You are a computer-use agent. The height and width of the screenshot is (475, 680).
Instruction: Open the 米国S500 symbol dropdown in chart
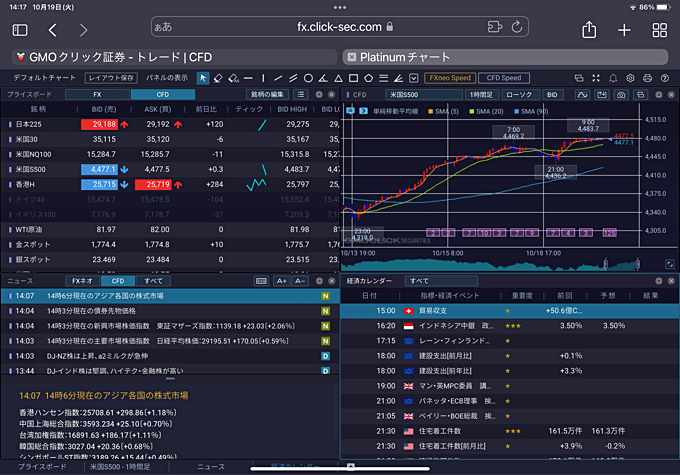tap(424, 95)
